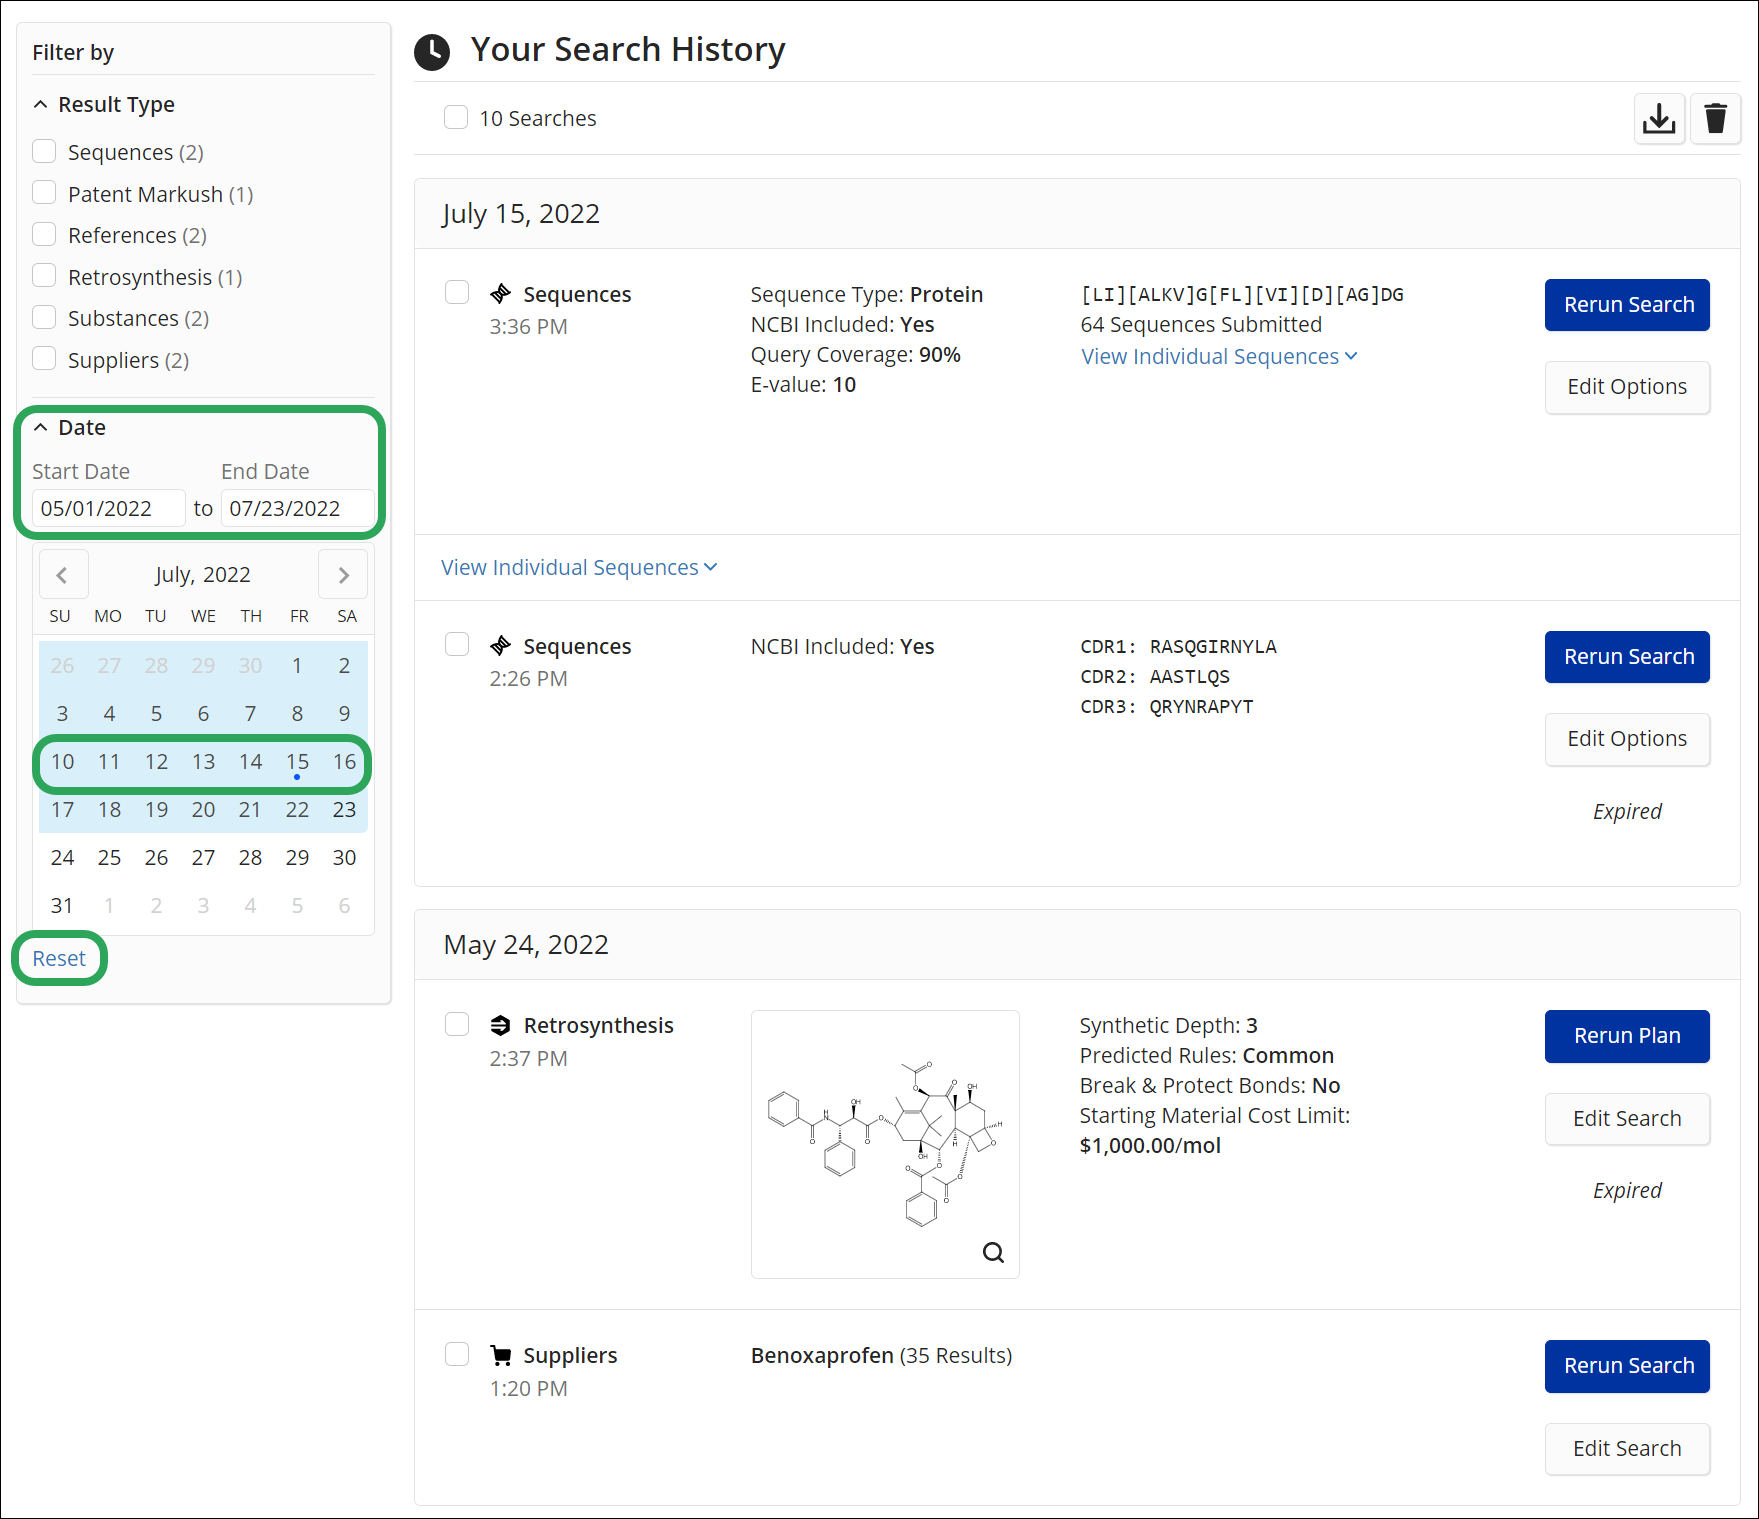Screen dimensions: 1759x1519
Task: Check the Suppliers filter checkbox
Action: click(x=44, y=358)
